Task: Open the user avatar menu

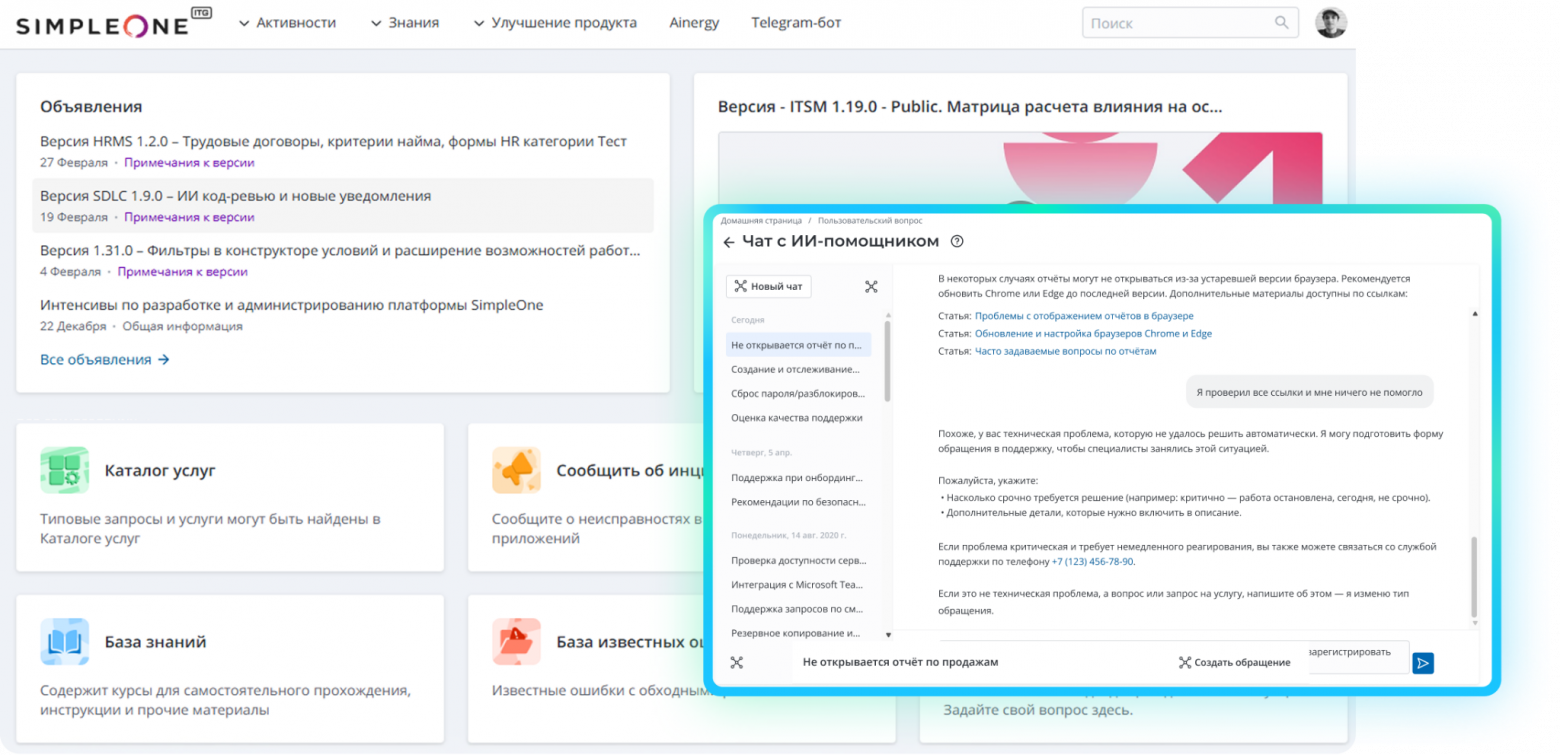Action: [1330, 22]
